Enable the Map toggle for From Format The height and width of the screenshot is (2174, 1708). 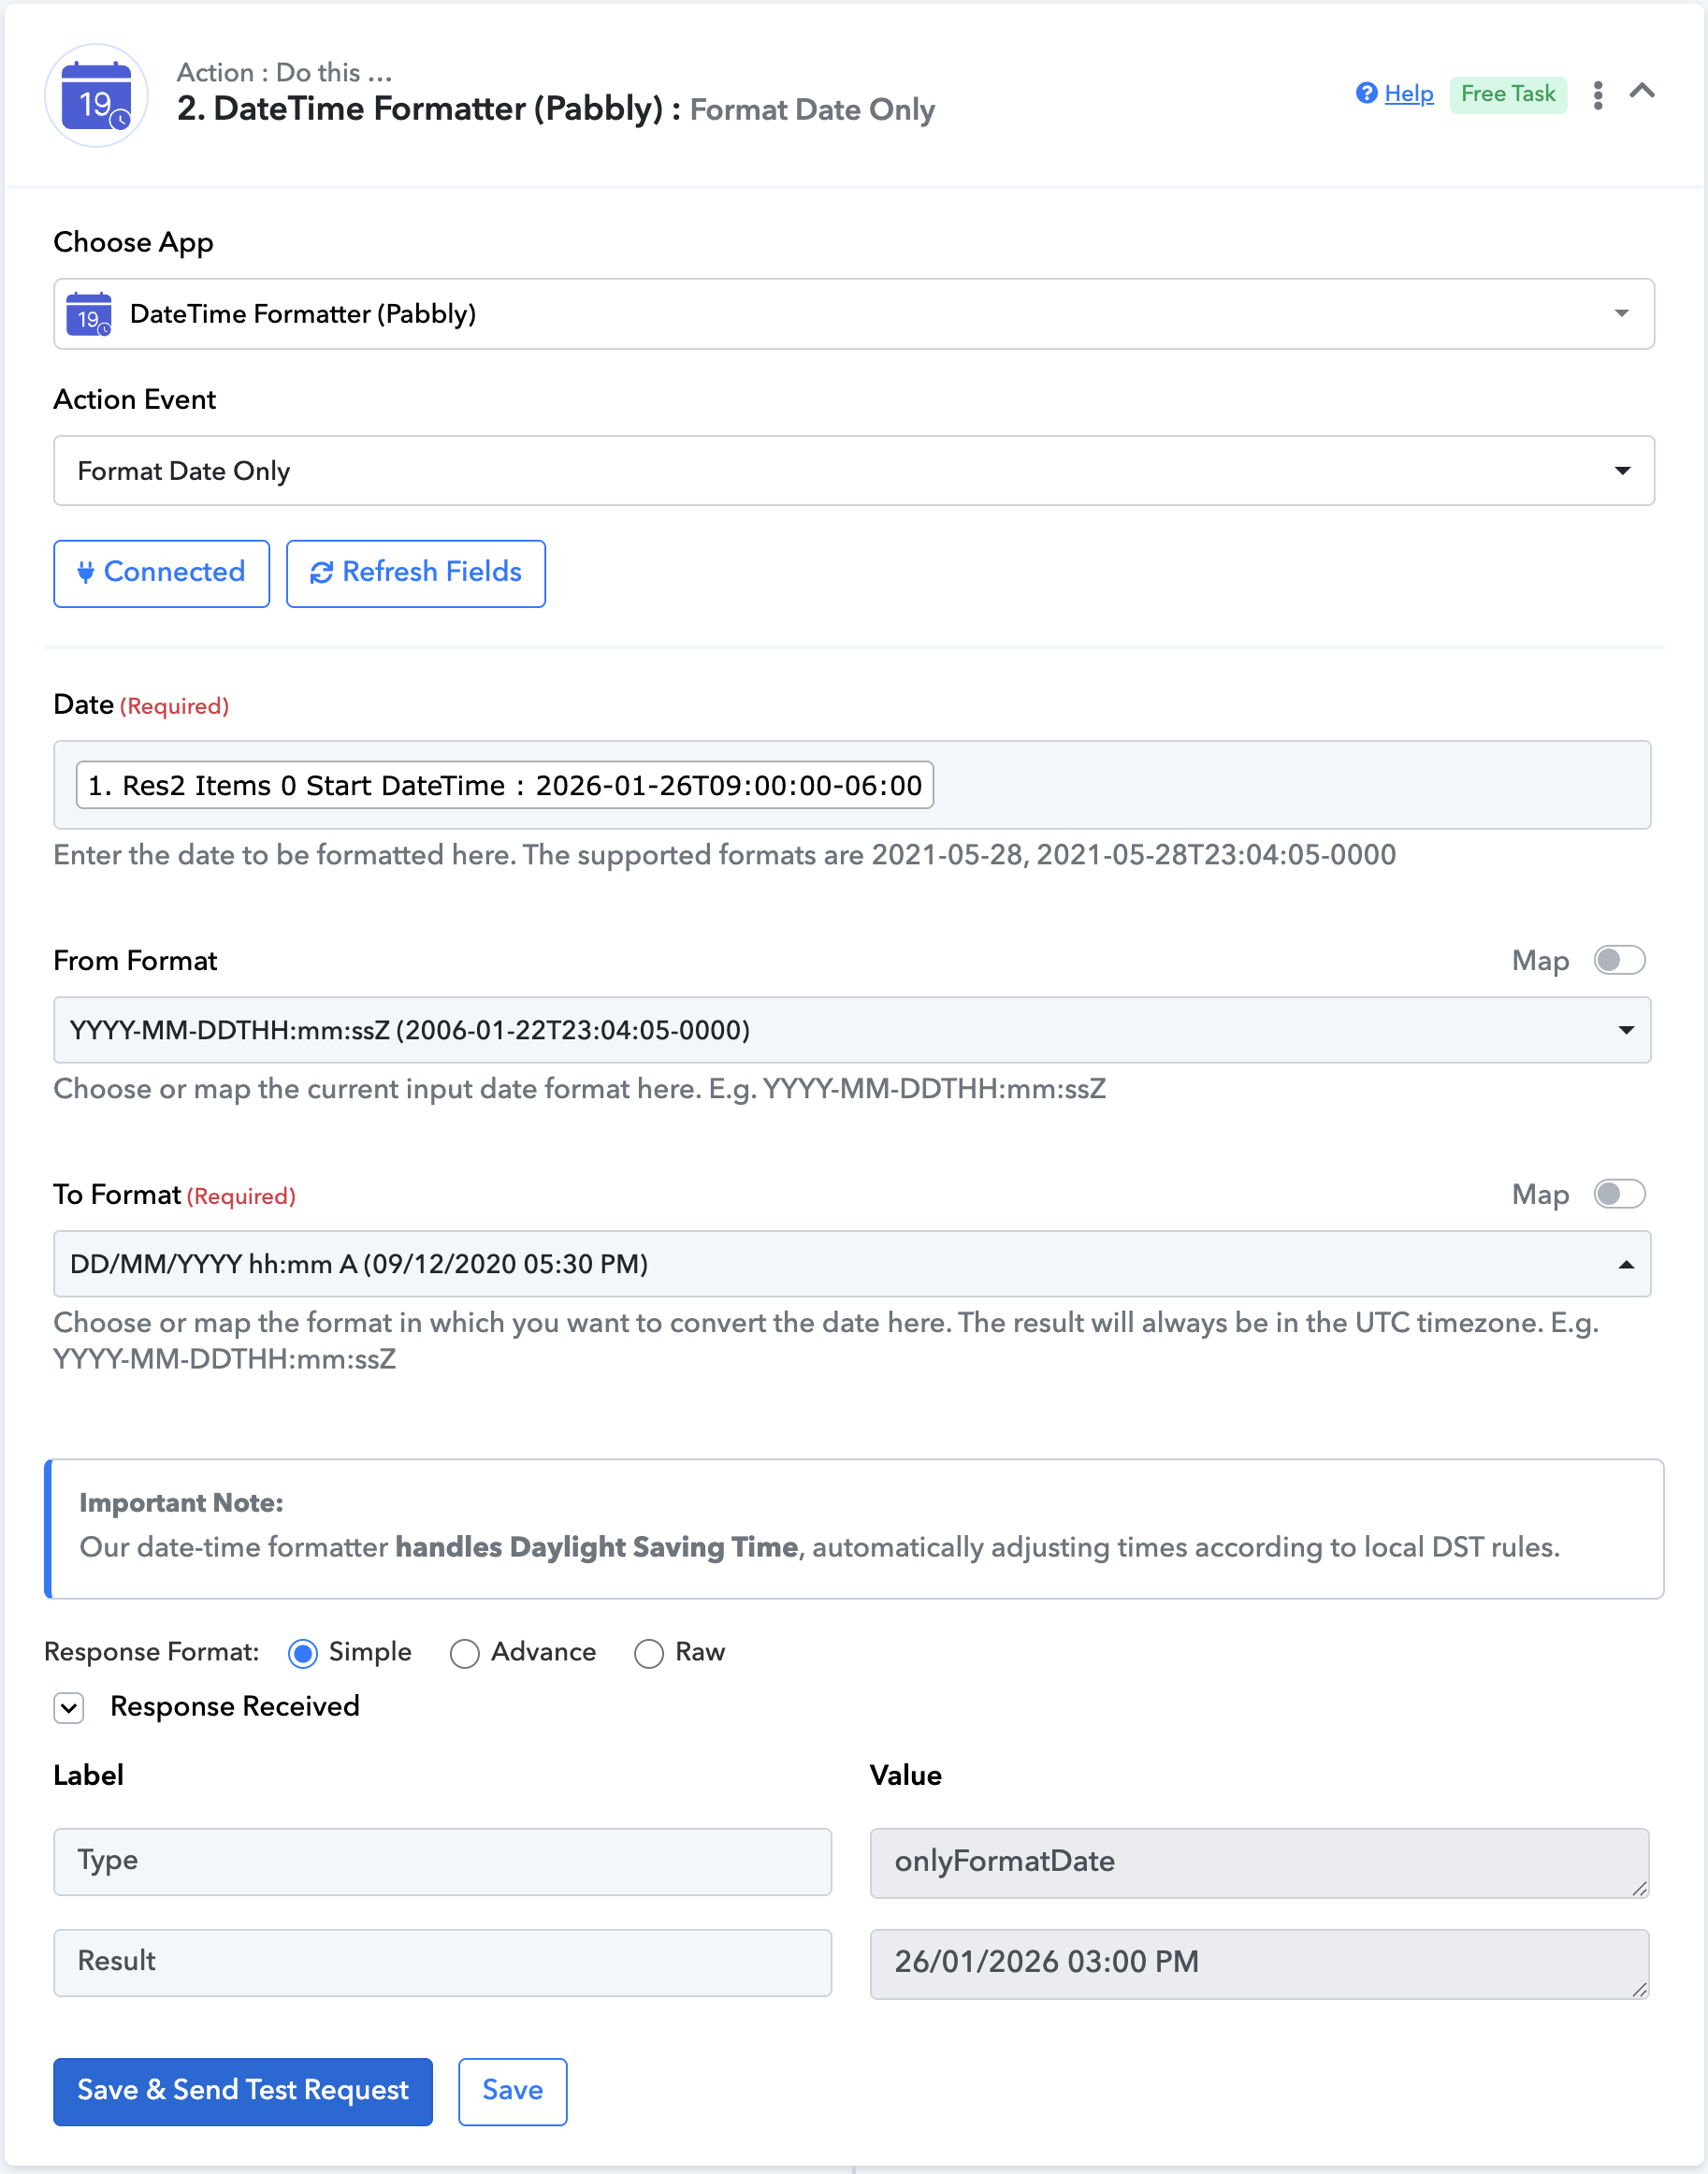click(x=1618, y=960)
